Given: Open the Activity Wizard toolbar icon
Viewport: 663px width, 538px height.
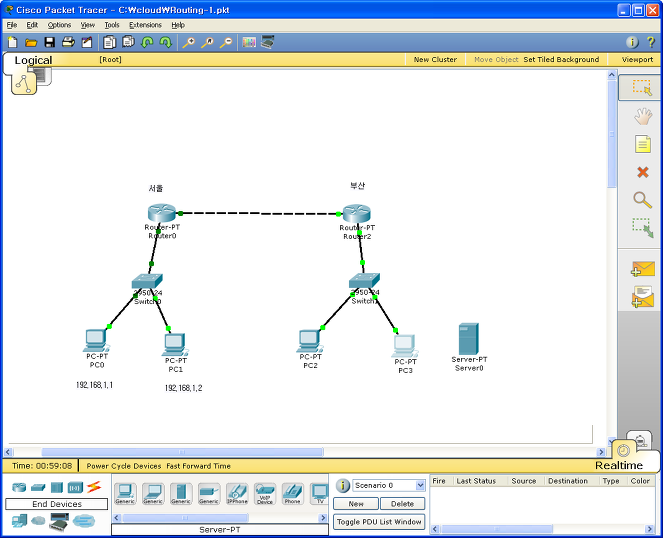Looking at the screenshot, I should [87, 42].
